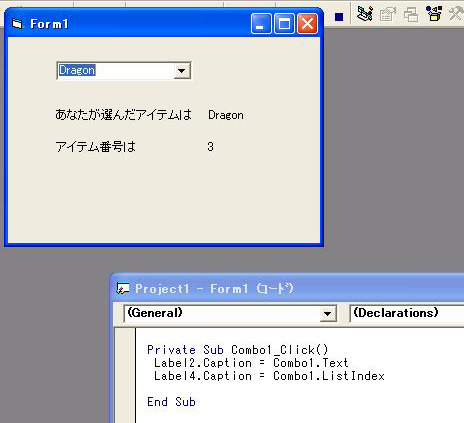Image resolution: width=464 pixels, height=423 pixels.
Task: Close the running Form1 window
Action: (307, 24)
